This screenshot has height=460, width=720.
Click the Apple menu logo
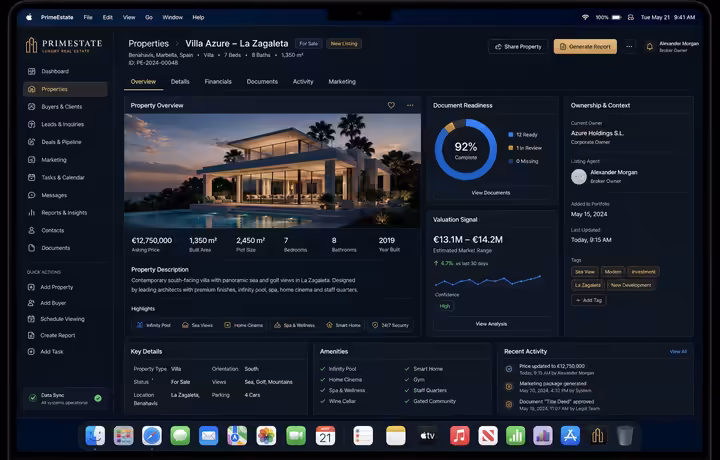(x=29, y=17)
